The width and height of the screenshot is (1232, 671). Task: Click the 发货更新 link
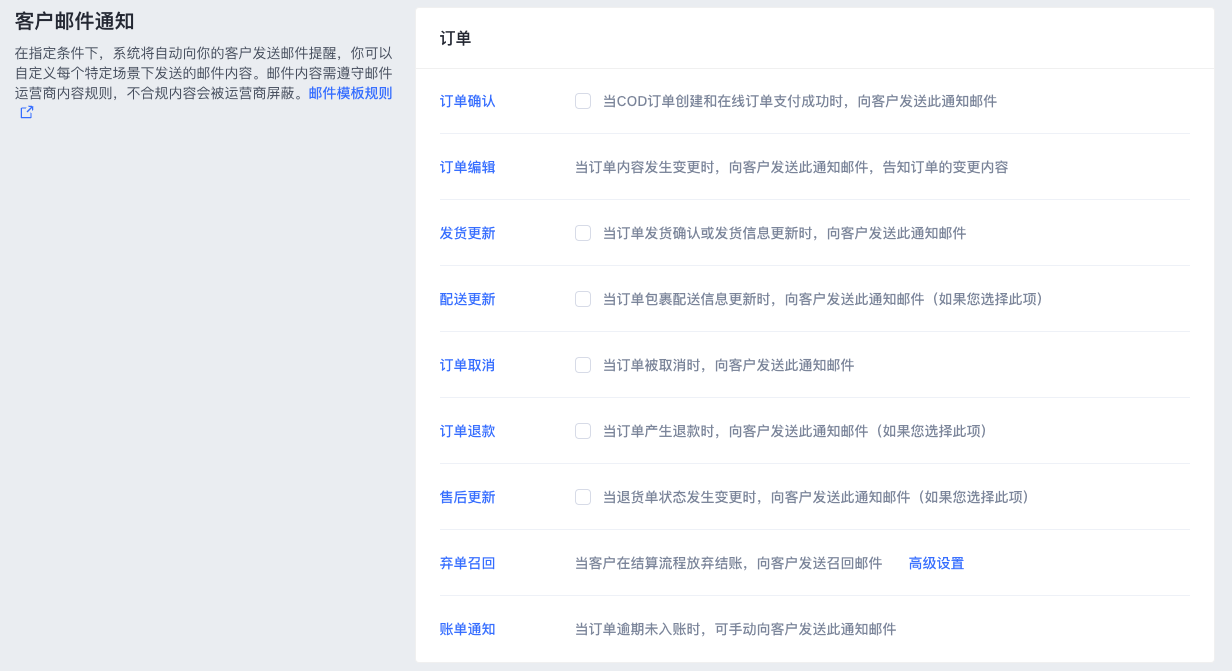tap(468, 233)
